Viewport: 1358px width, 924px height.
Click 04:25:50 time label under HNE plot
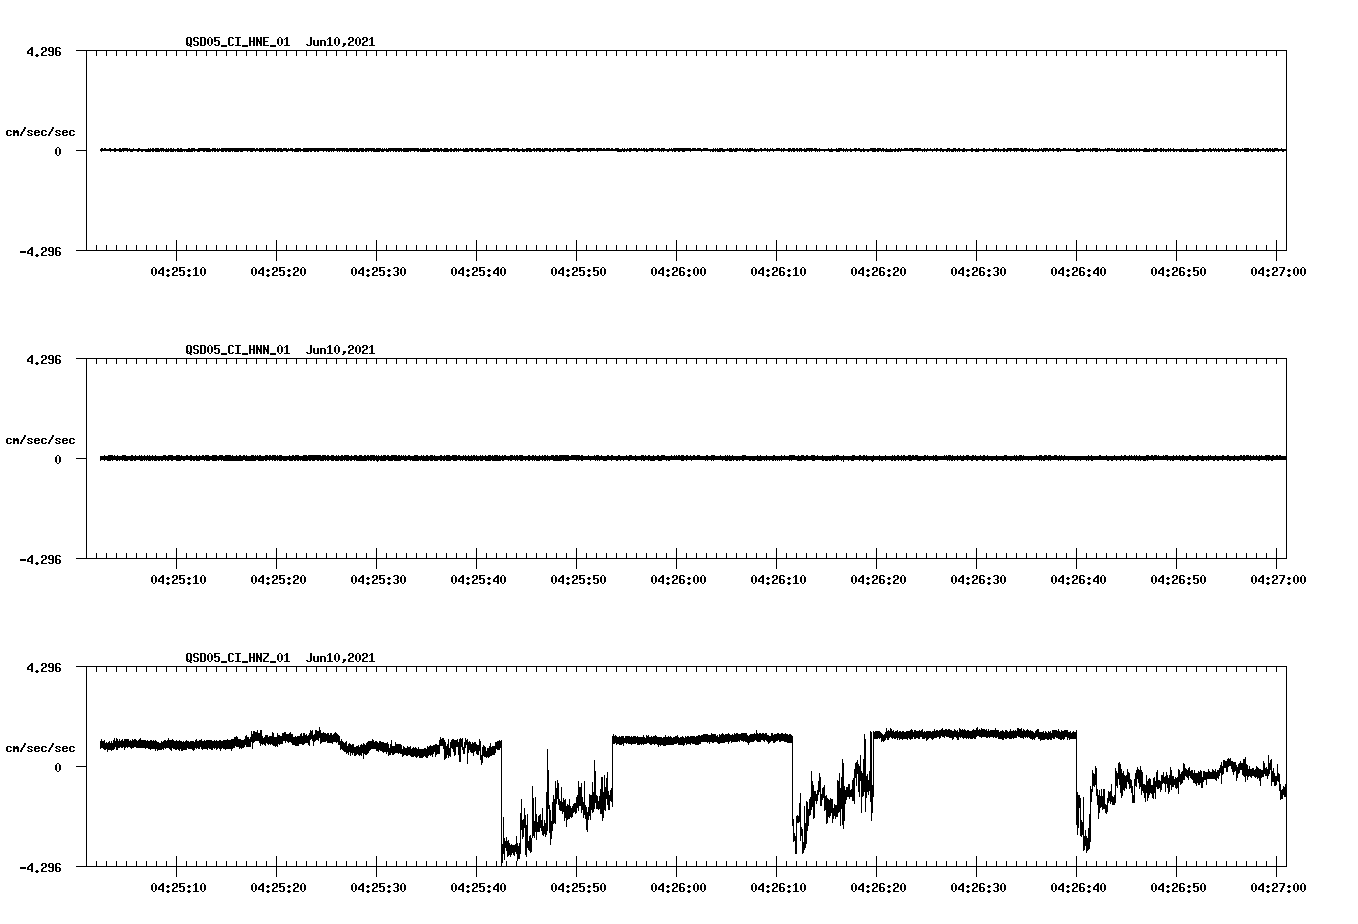(x=578, y=271)
